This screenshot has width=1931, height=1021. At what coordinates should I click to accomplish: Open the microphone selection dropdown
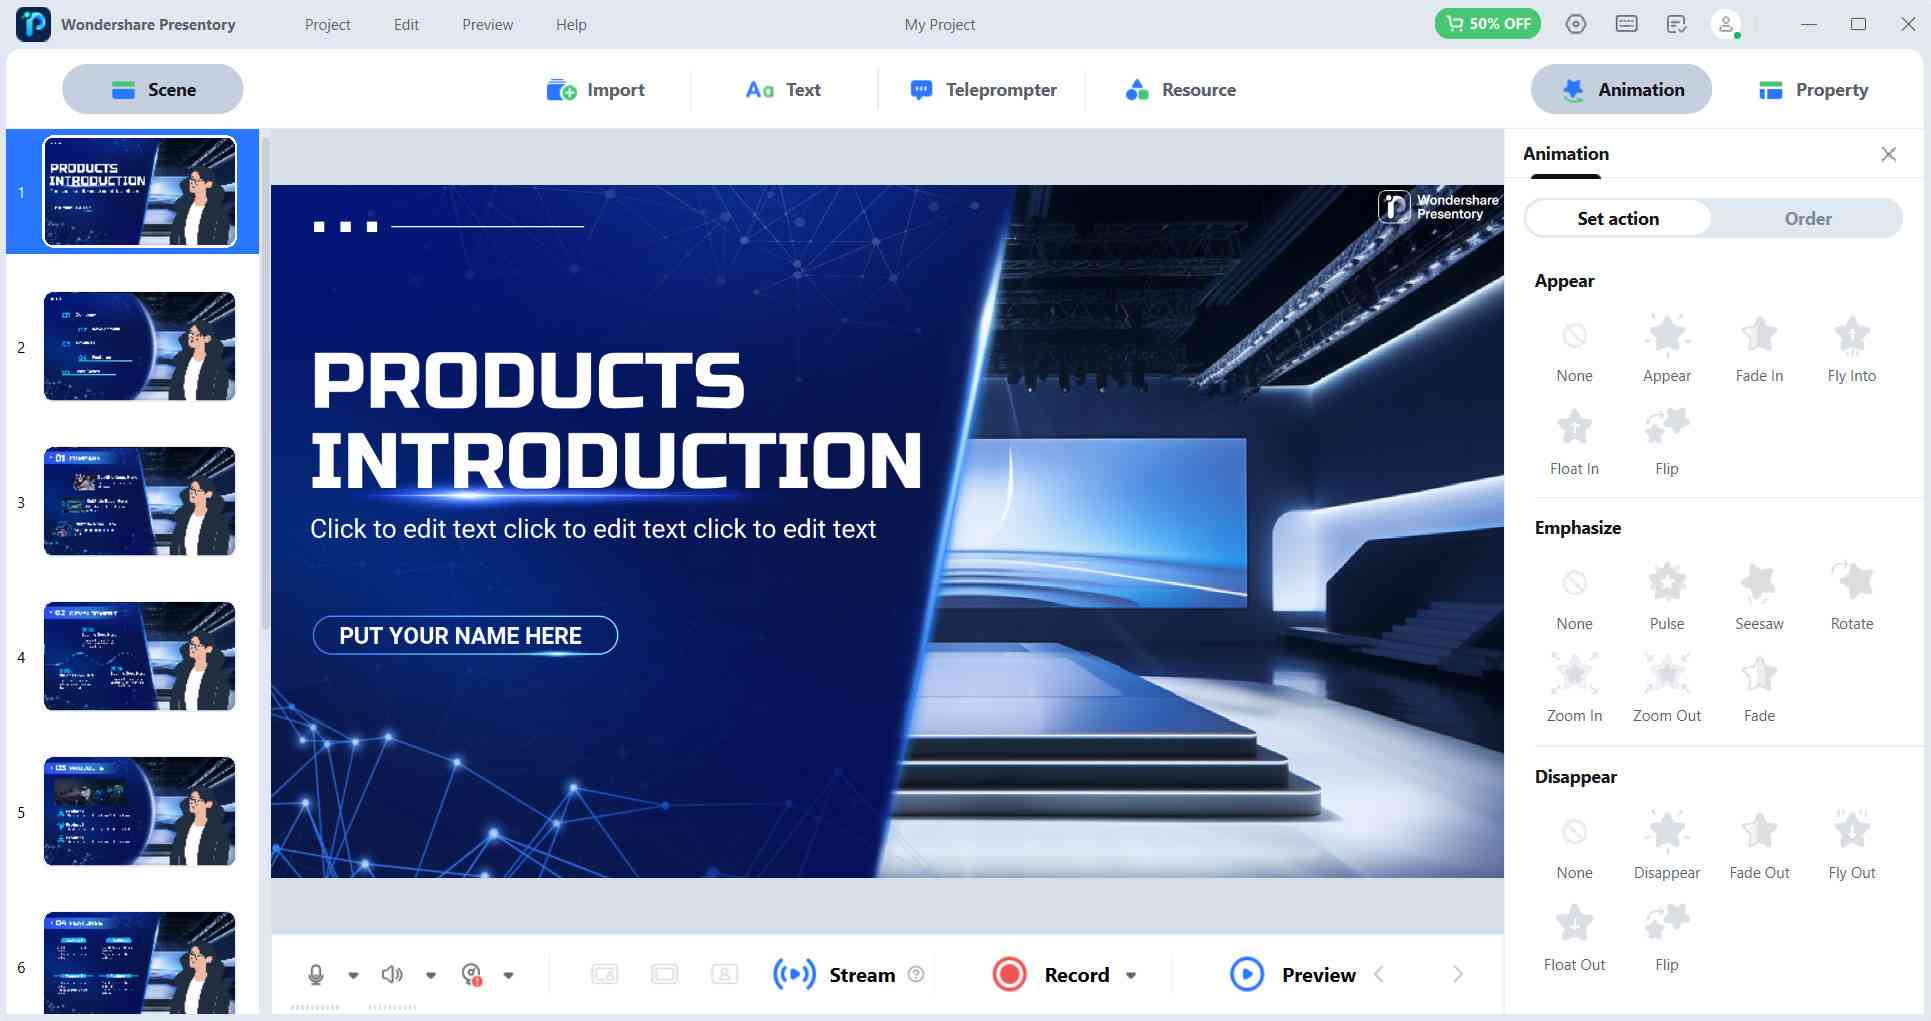pyautogui.click(x=352, y=975)
